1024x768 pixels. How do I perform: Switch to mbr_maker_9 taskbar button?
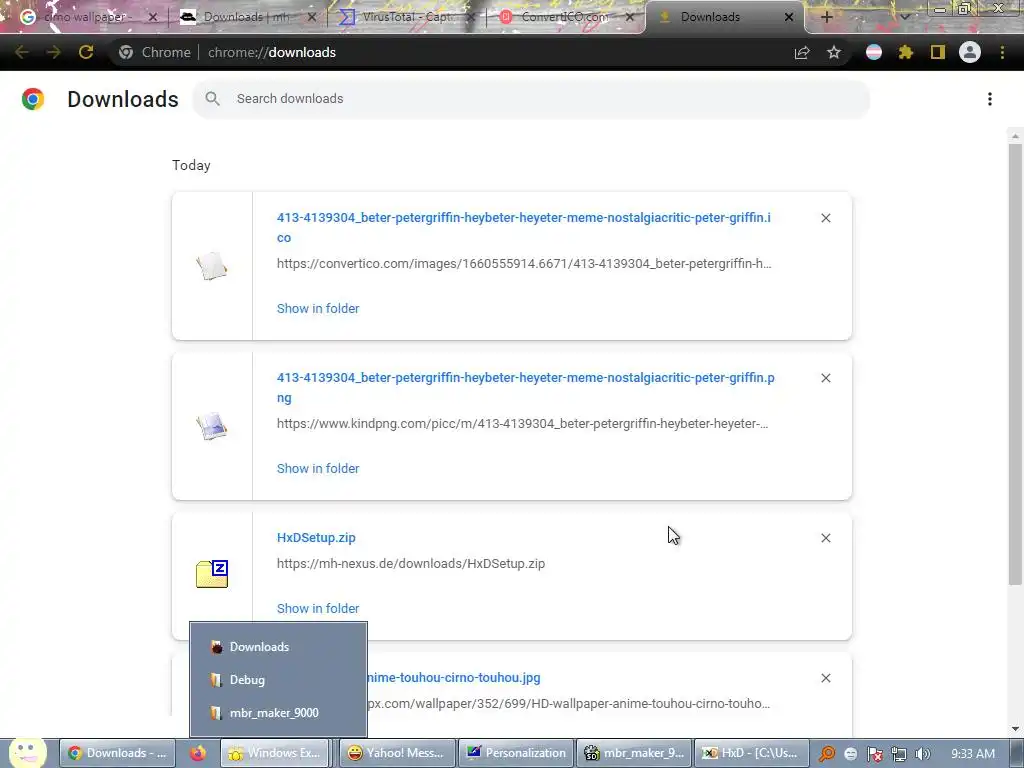(634, 753)
